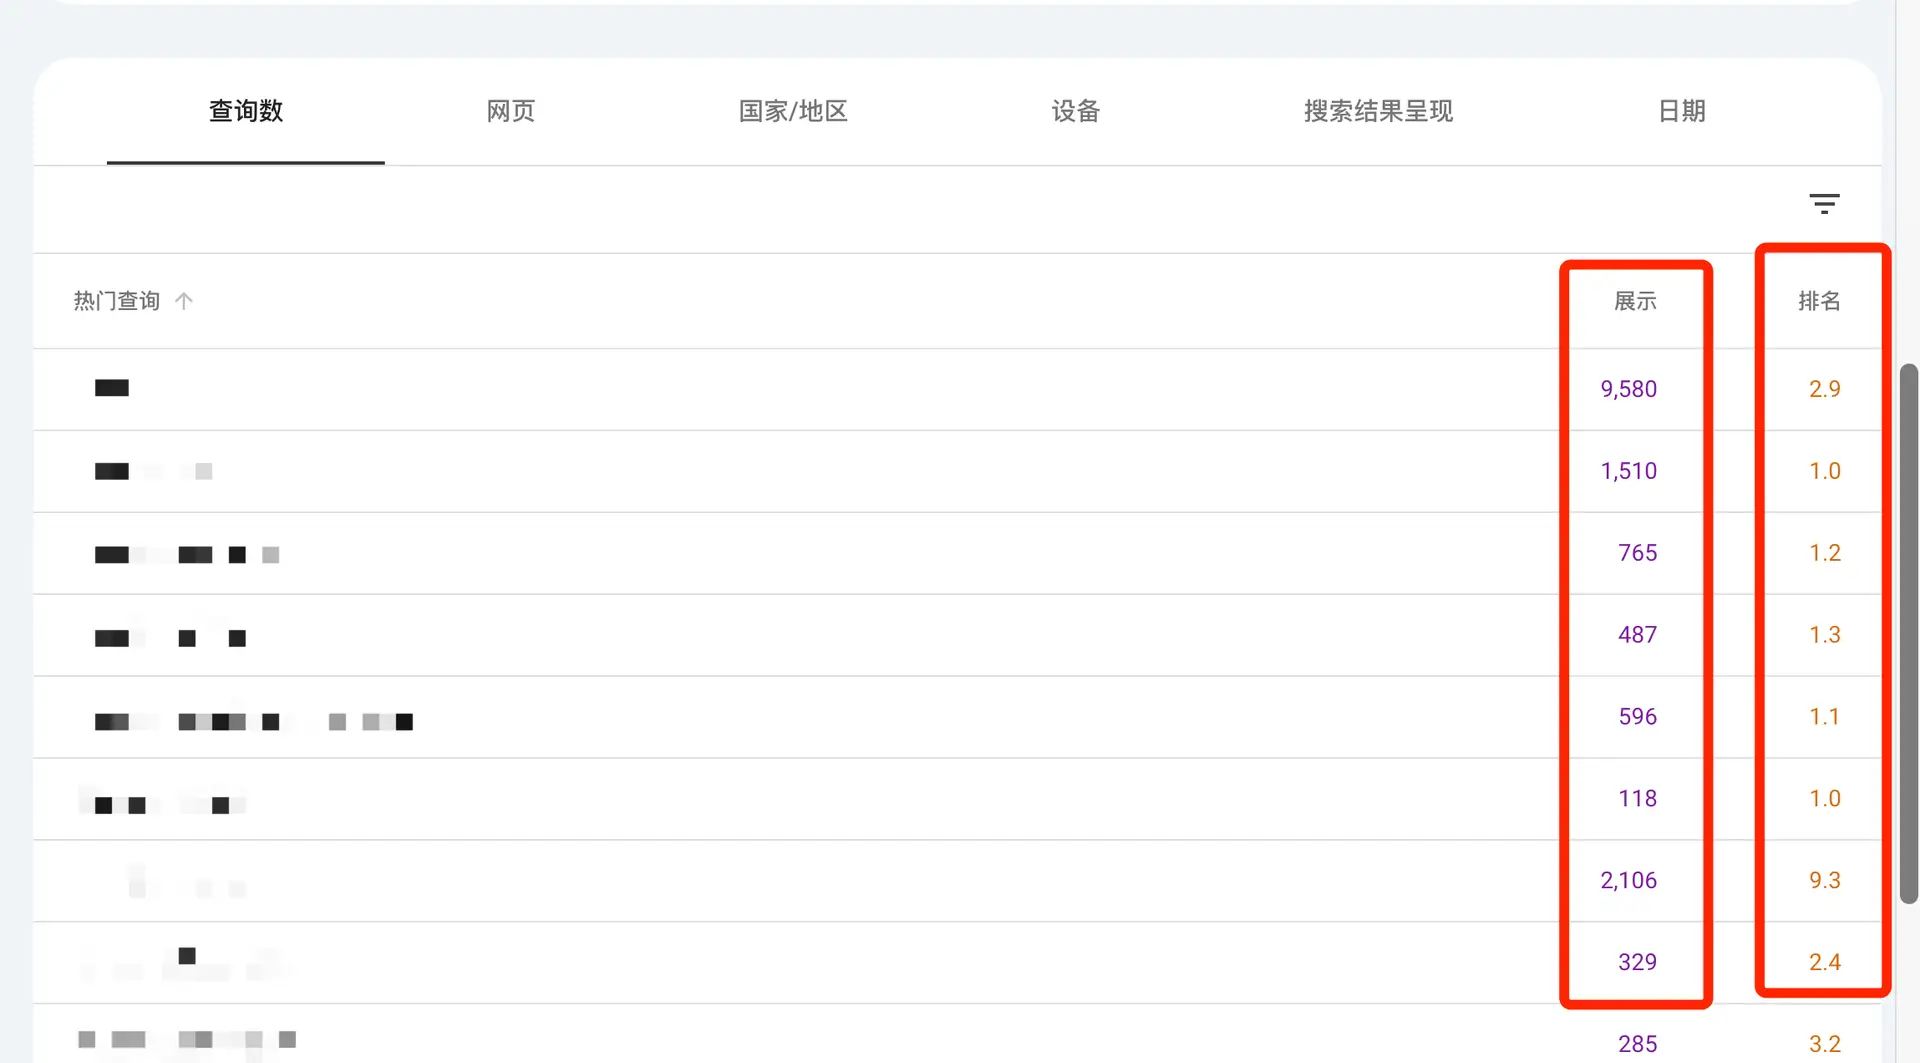
Task: Click the 1.2 ranking cell
Action: (1825, 553)
